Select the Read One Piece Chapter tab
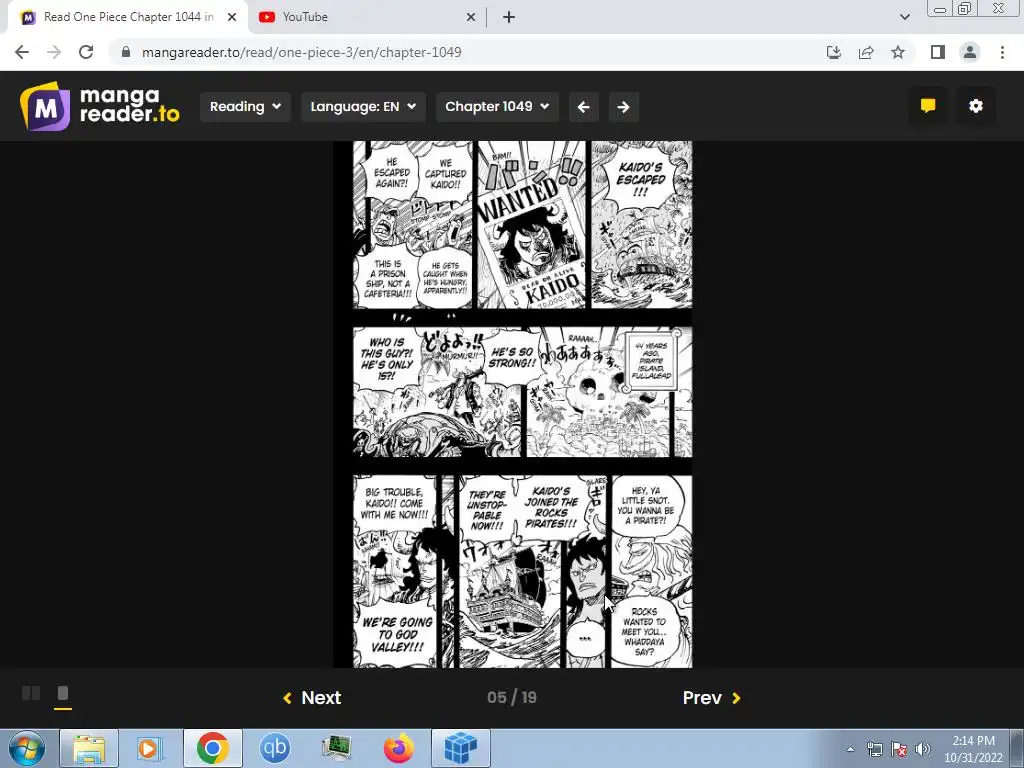This screenshot has width=1024, height=768. pos(128,17)
